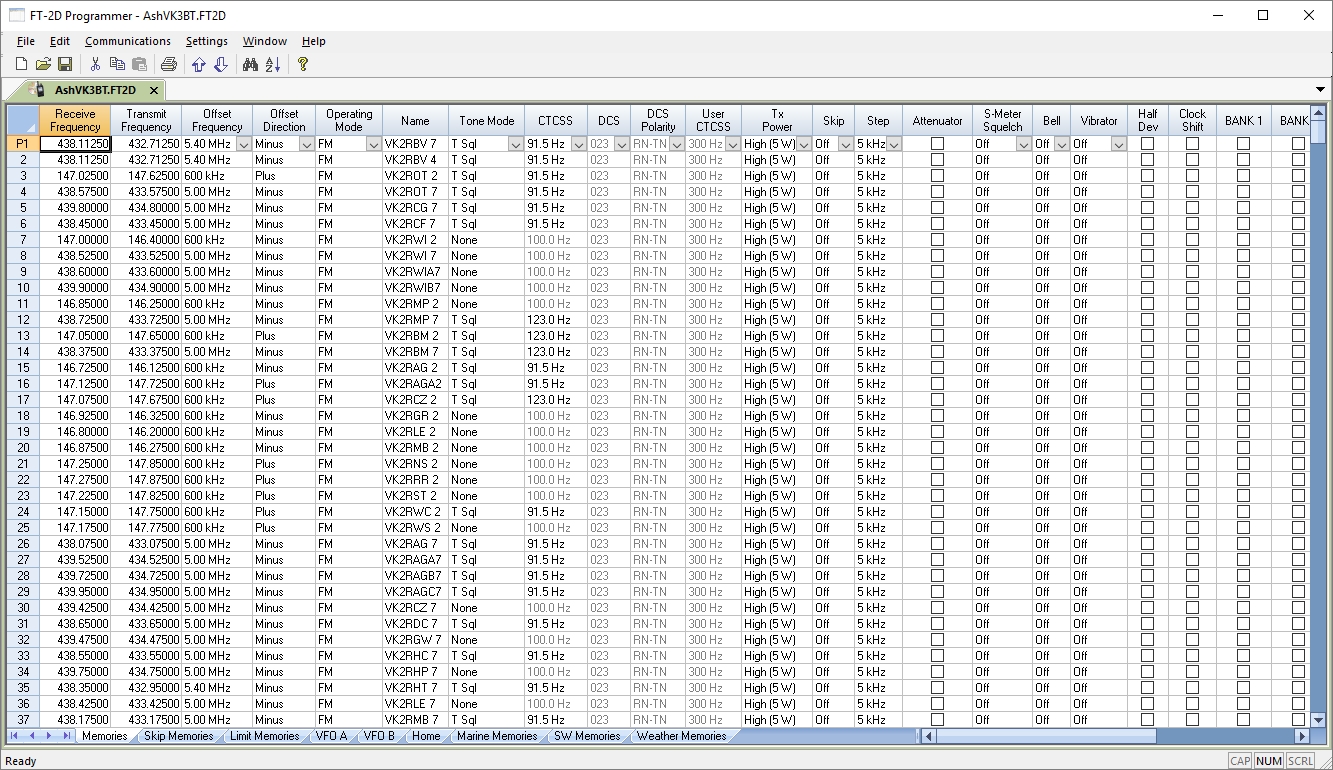Toggle Clock Shift checkbox in row 2
Image resolution: width=1333 pixels, height=770 pixels.
[1192, 160]
